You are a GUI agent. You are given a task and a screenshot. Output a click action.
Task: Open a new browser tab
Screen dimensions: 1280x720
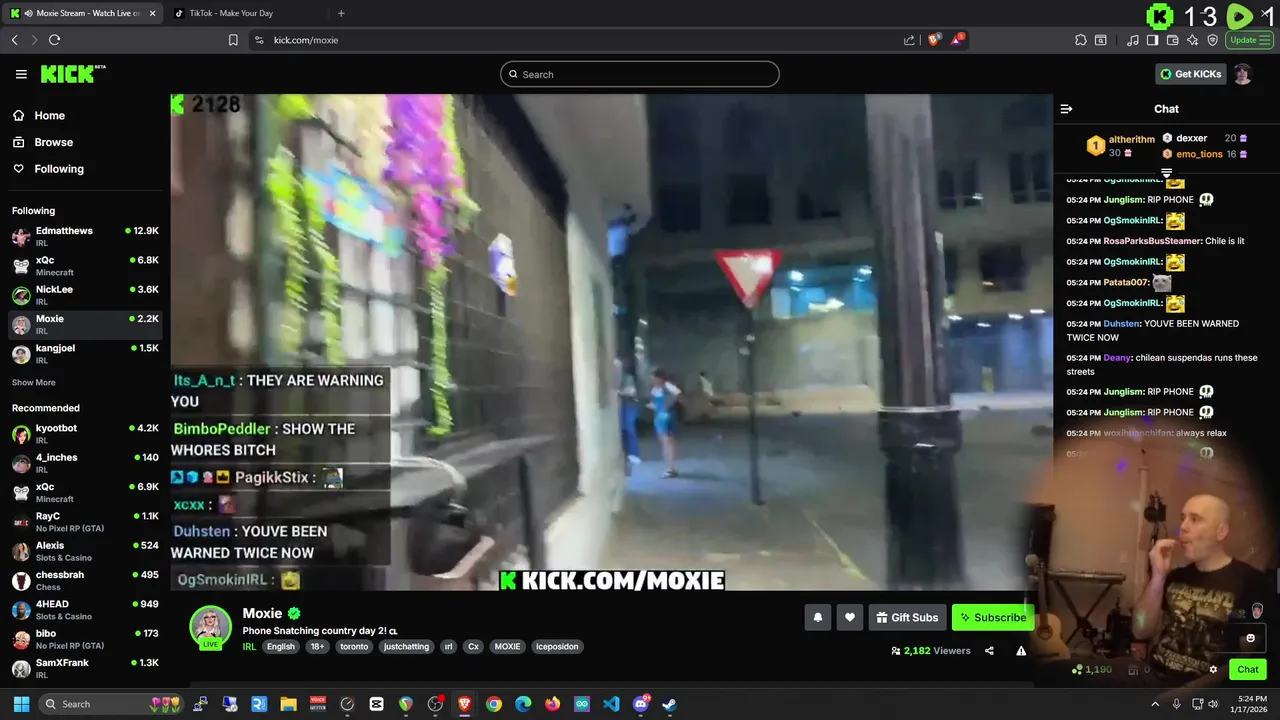341,13
